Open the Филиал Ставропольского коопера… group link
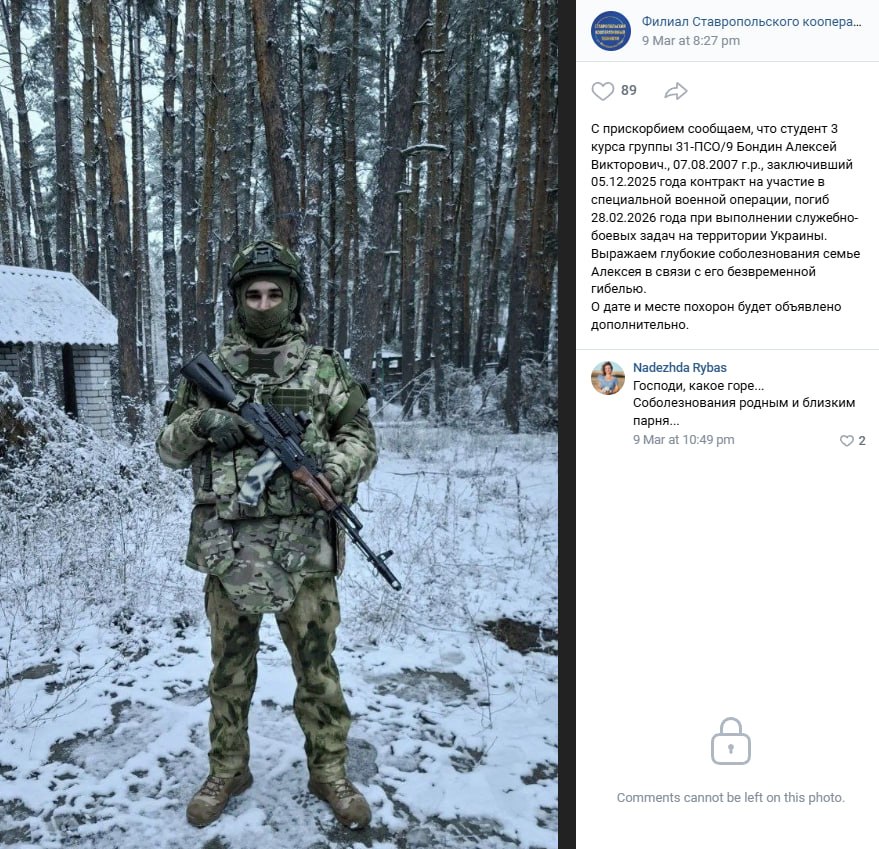The height and width of the screenshot is (849, 879). click(751, 22)
